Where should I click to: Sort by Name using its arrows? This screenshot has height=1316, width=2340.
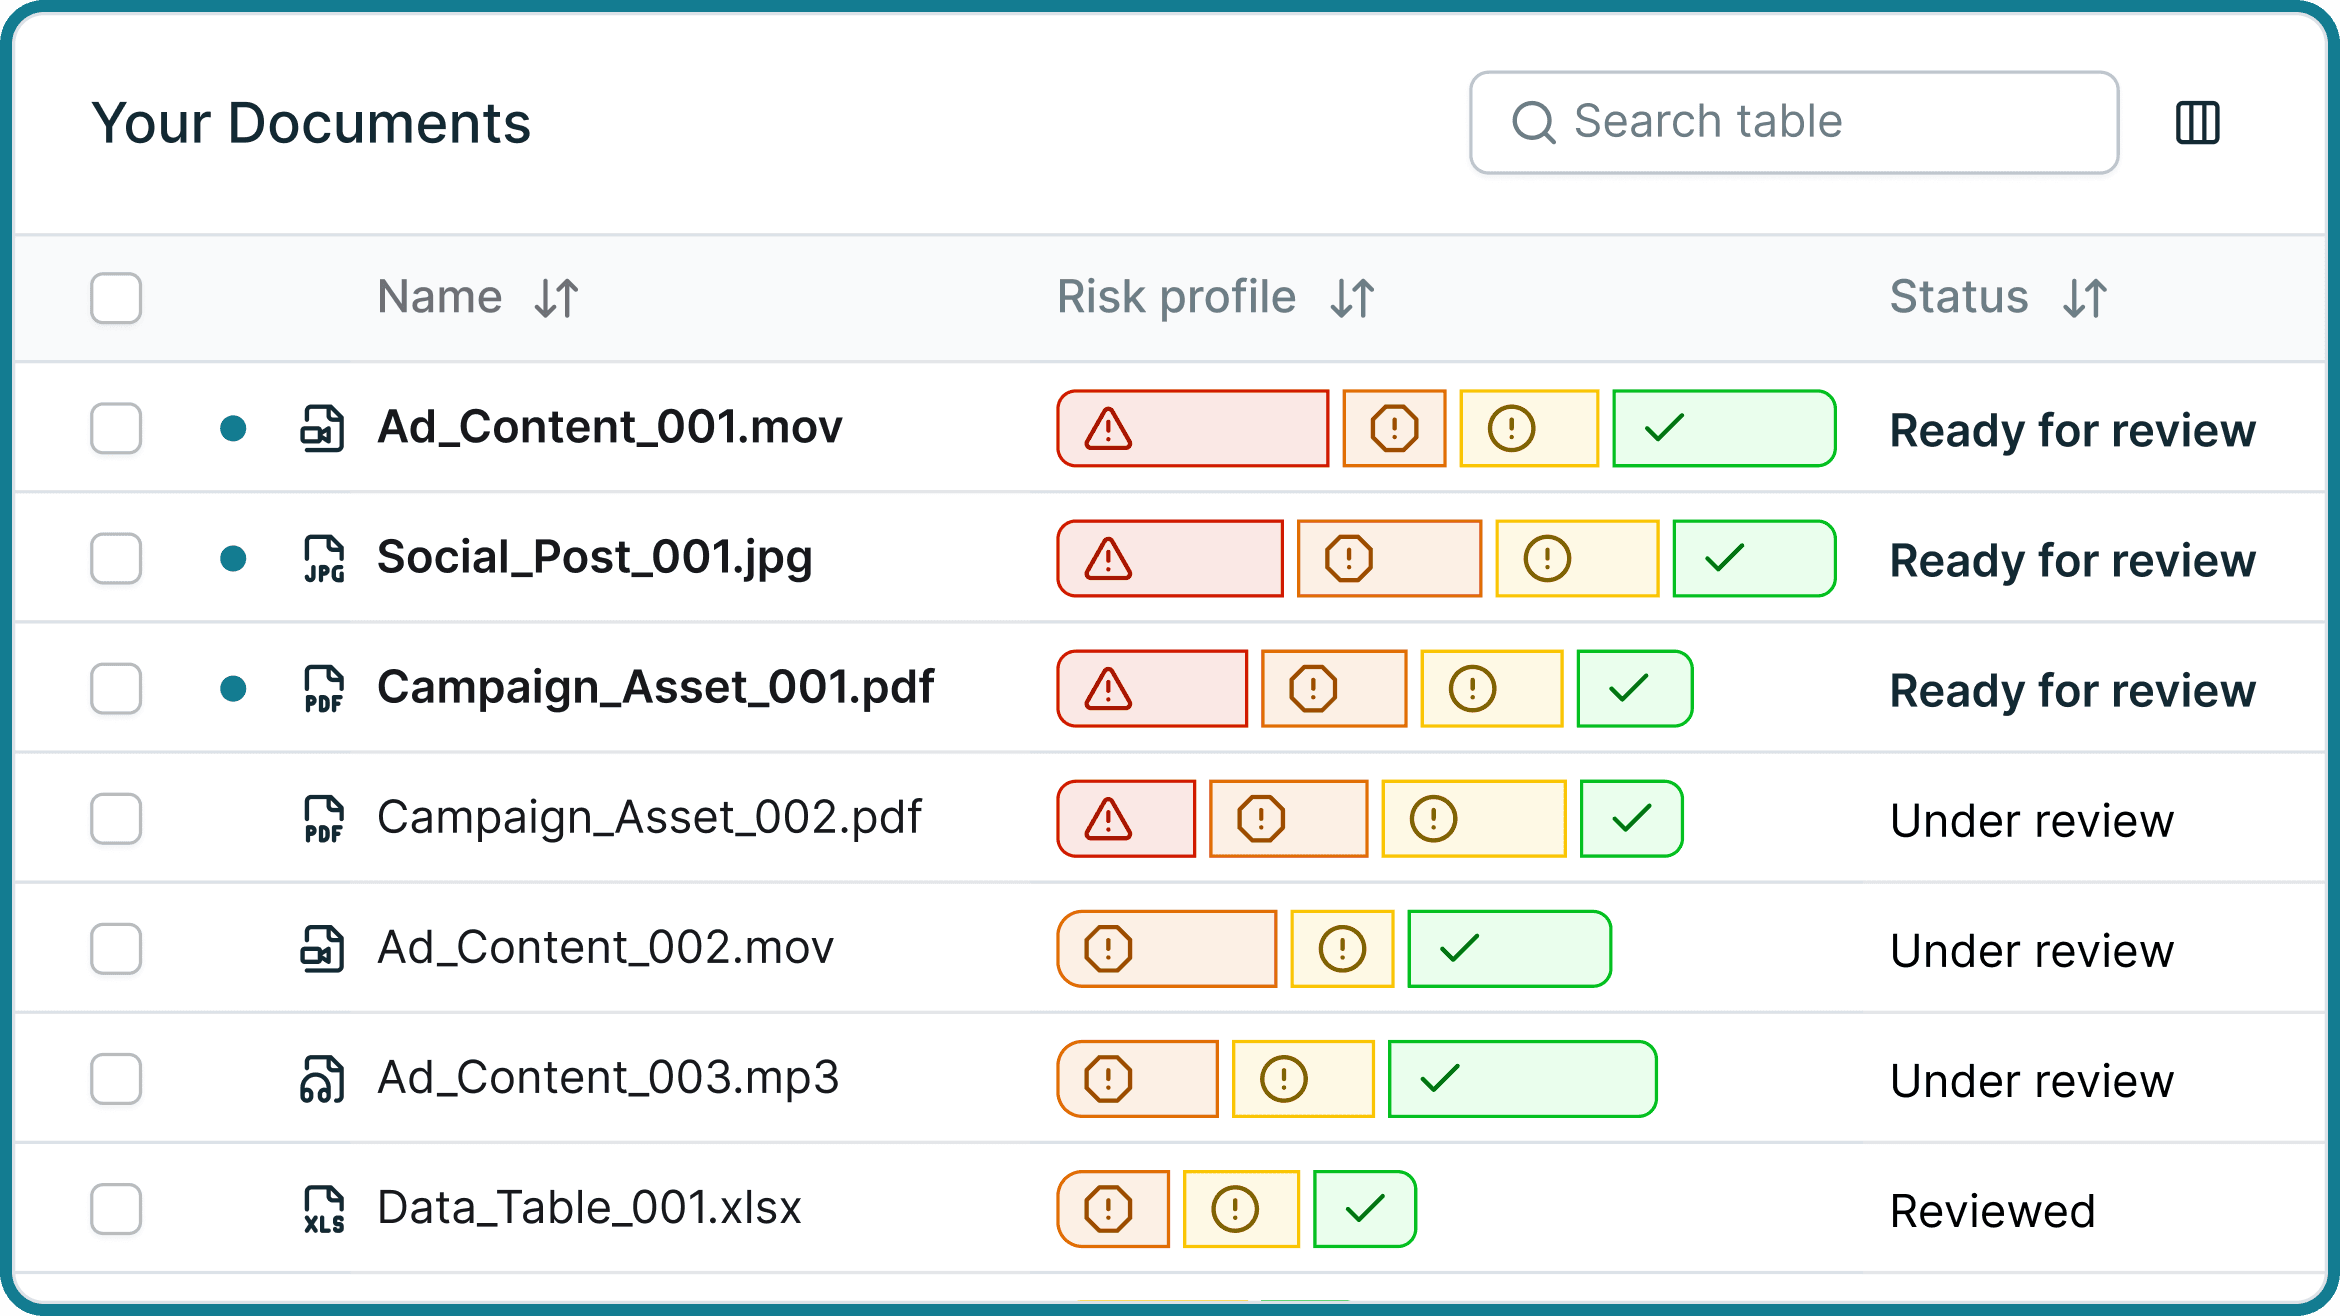556,298
